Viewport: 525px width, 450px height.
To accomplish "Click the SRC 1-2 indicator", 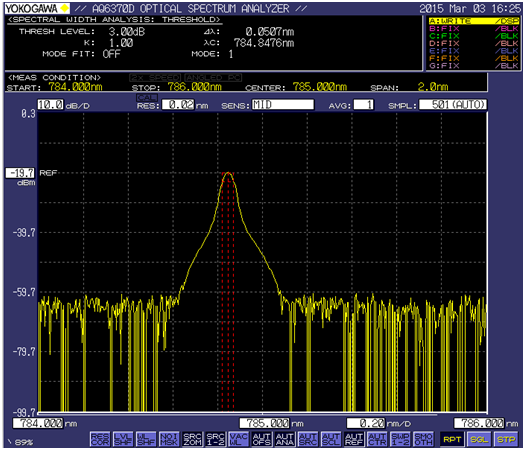I will pyautogui.click(x=215, y=439).
